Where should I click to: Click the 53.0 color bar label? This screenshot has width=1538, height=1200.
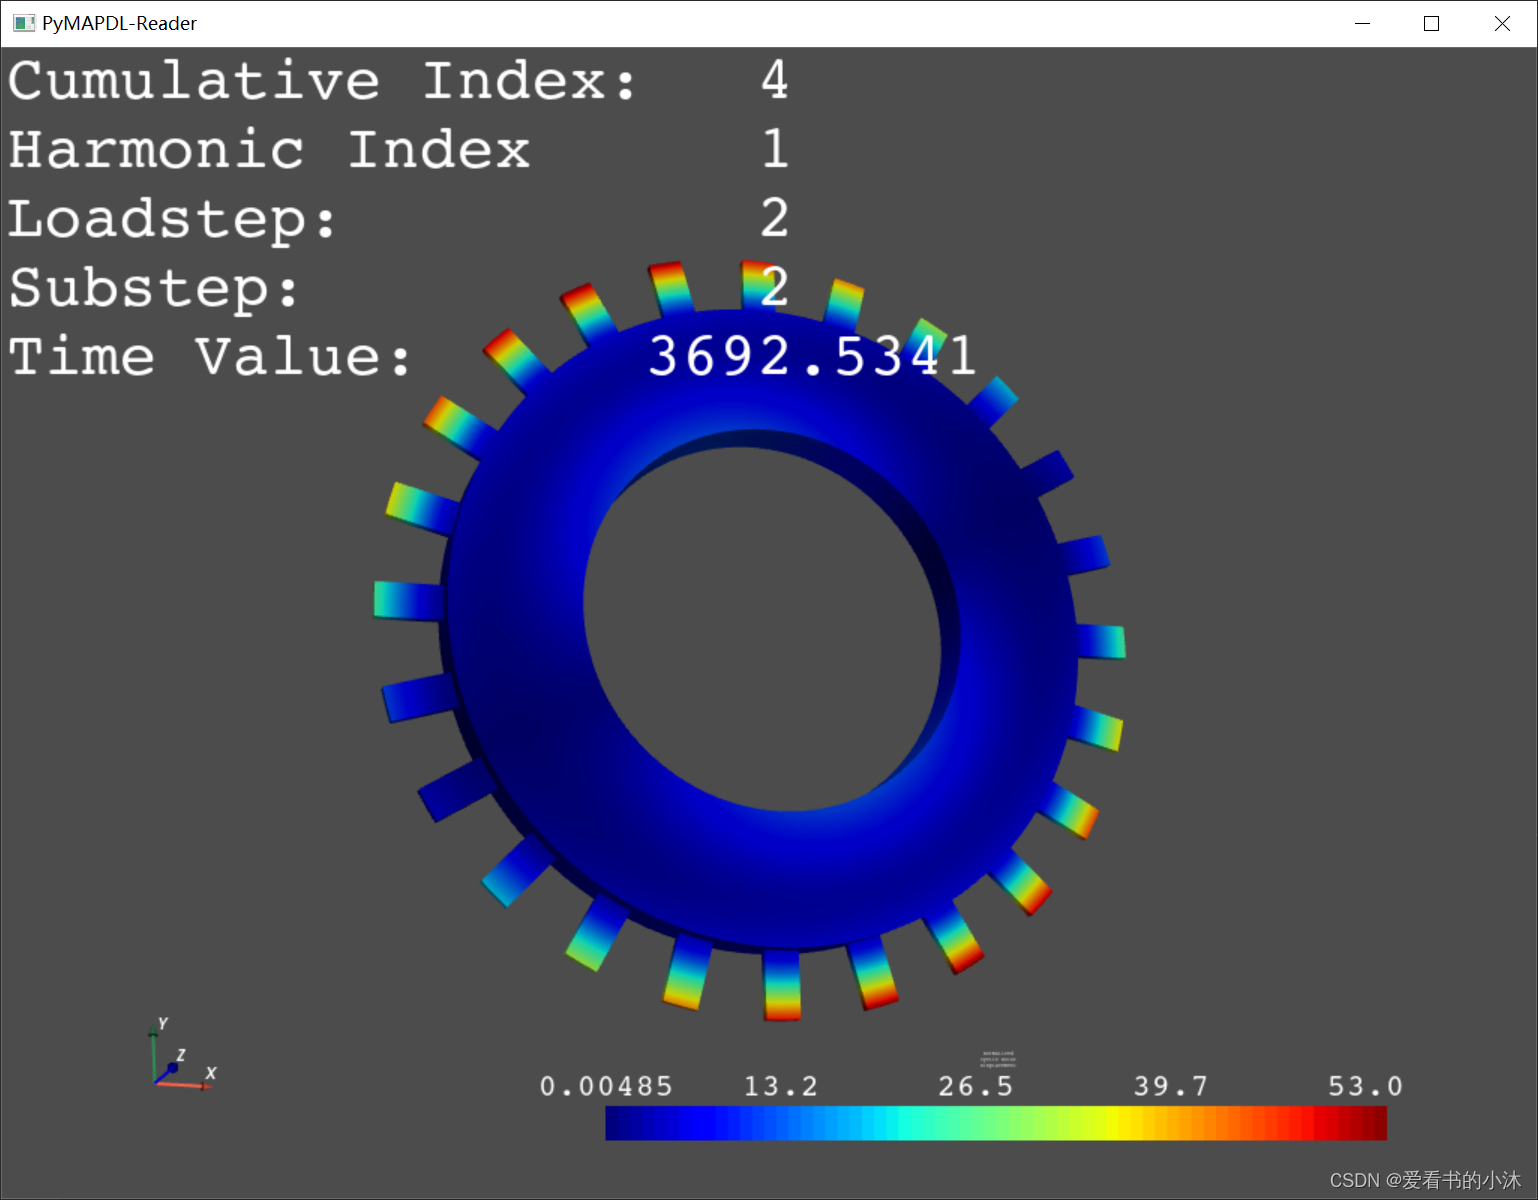[x=1366, y=1086]
